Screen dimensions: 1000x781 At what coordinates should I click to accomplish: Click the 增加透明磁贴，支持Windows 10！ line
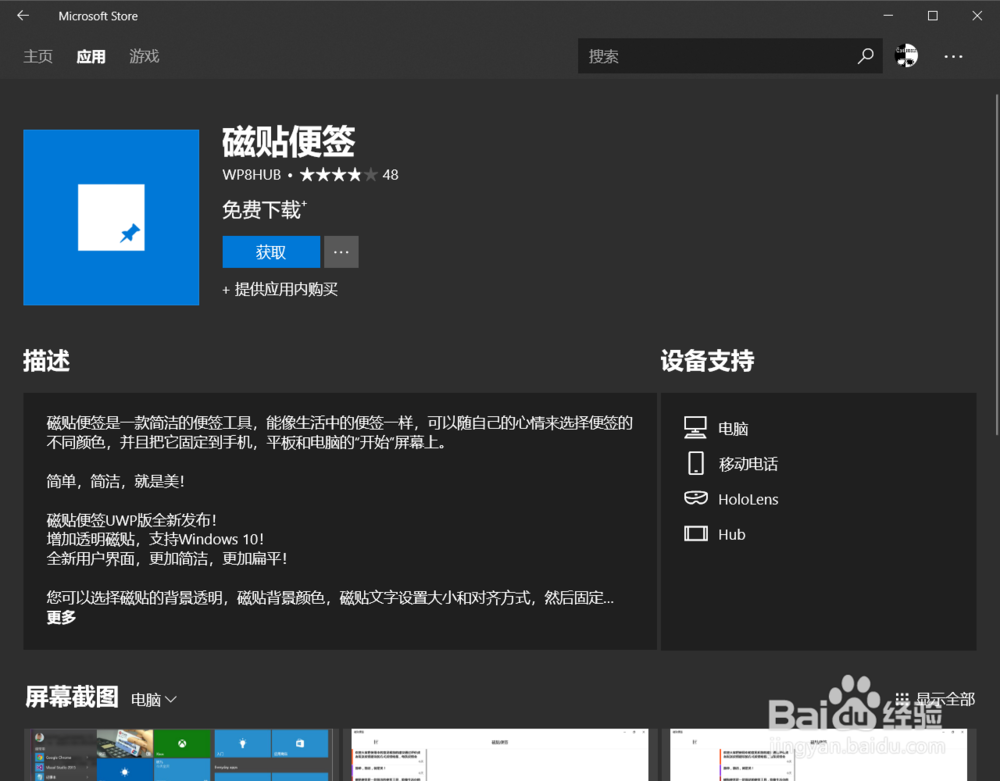tap(155, 539)
